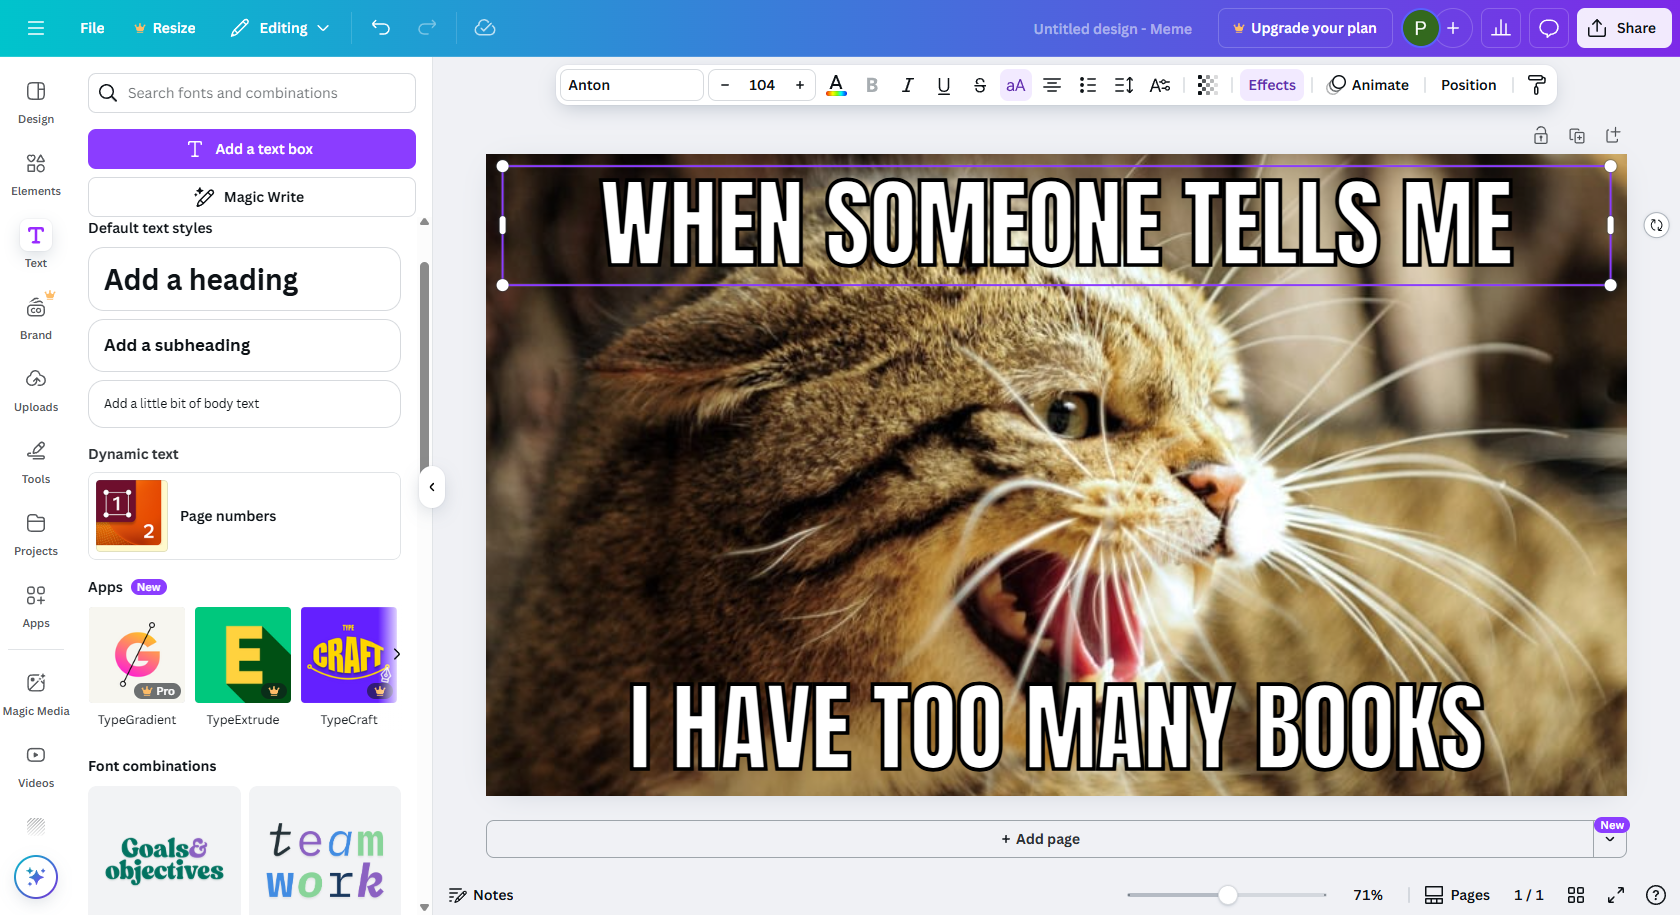
Task: Expand the Editing mode dropdown
Action: tap(280, 28)
